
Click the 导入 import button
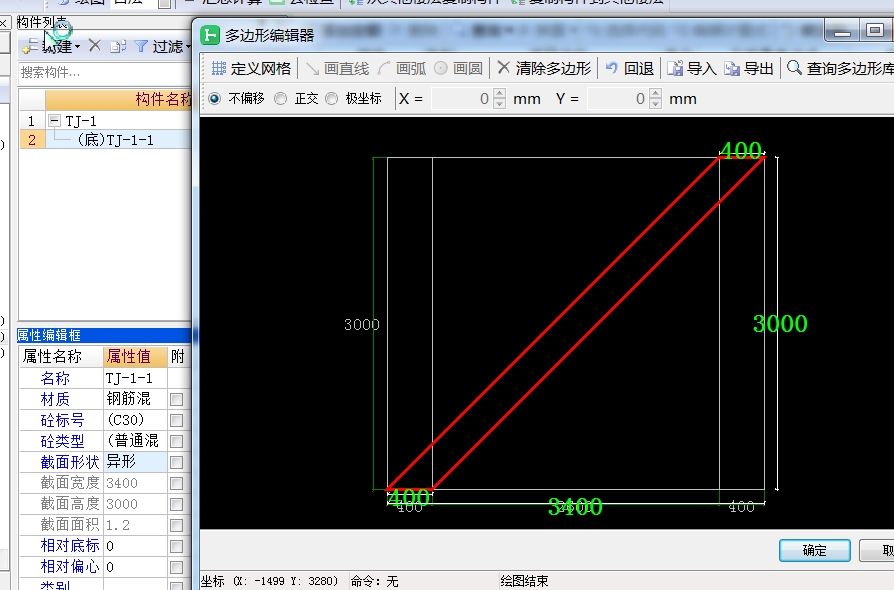[692, 68]
